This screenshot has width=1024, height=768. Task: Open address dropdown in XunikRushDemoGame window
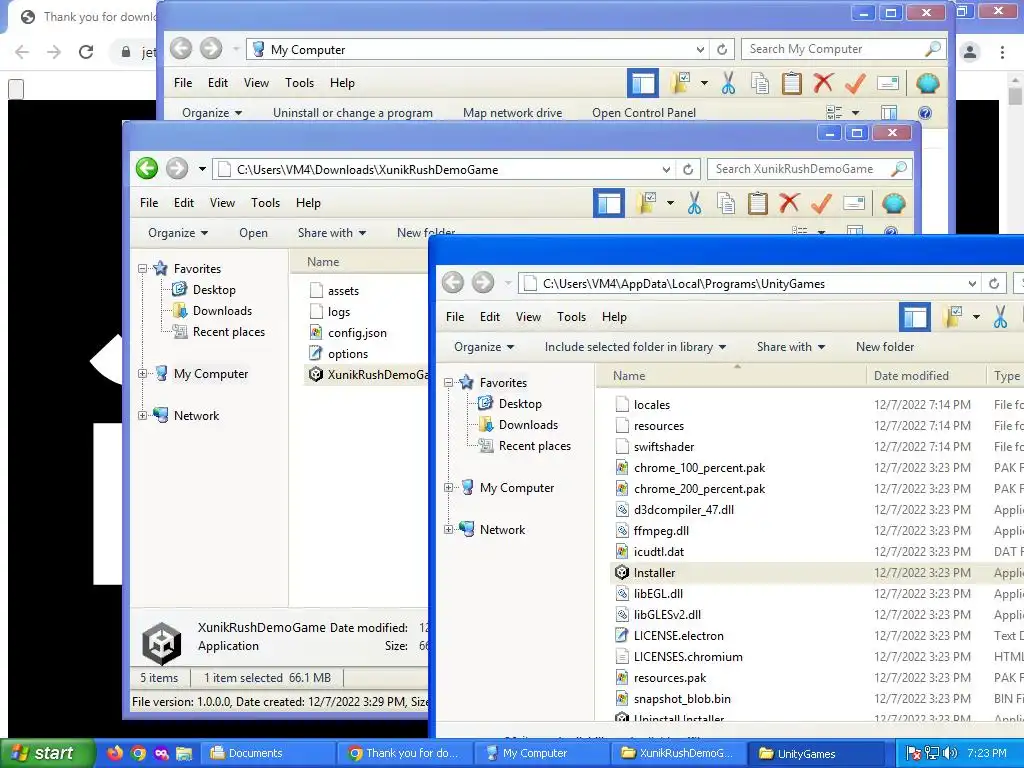[x=666, y=170]
